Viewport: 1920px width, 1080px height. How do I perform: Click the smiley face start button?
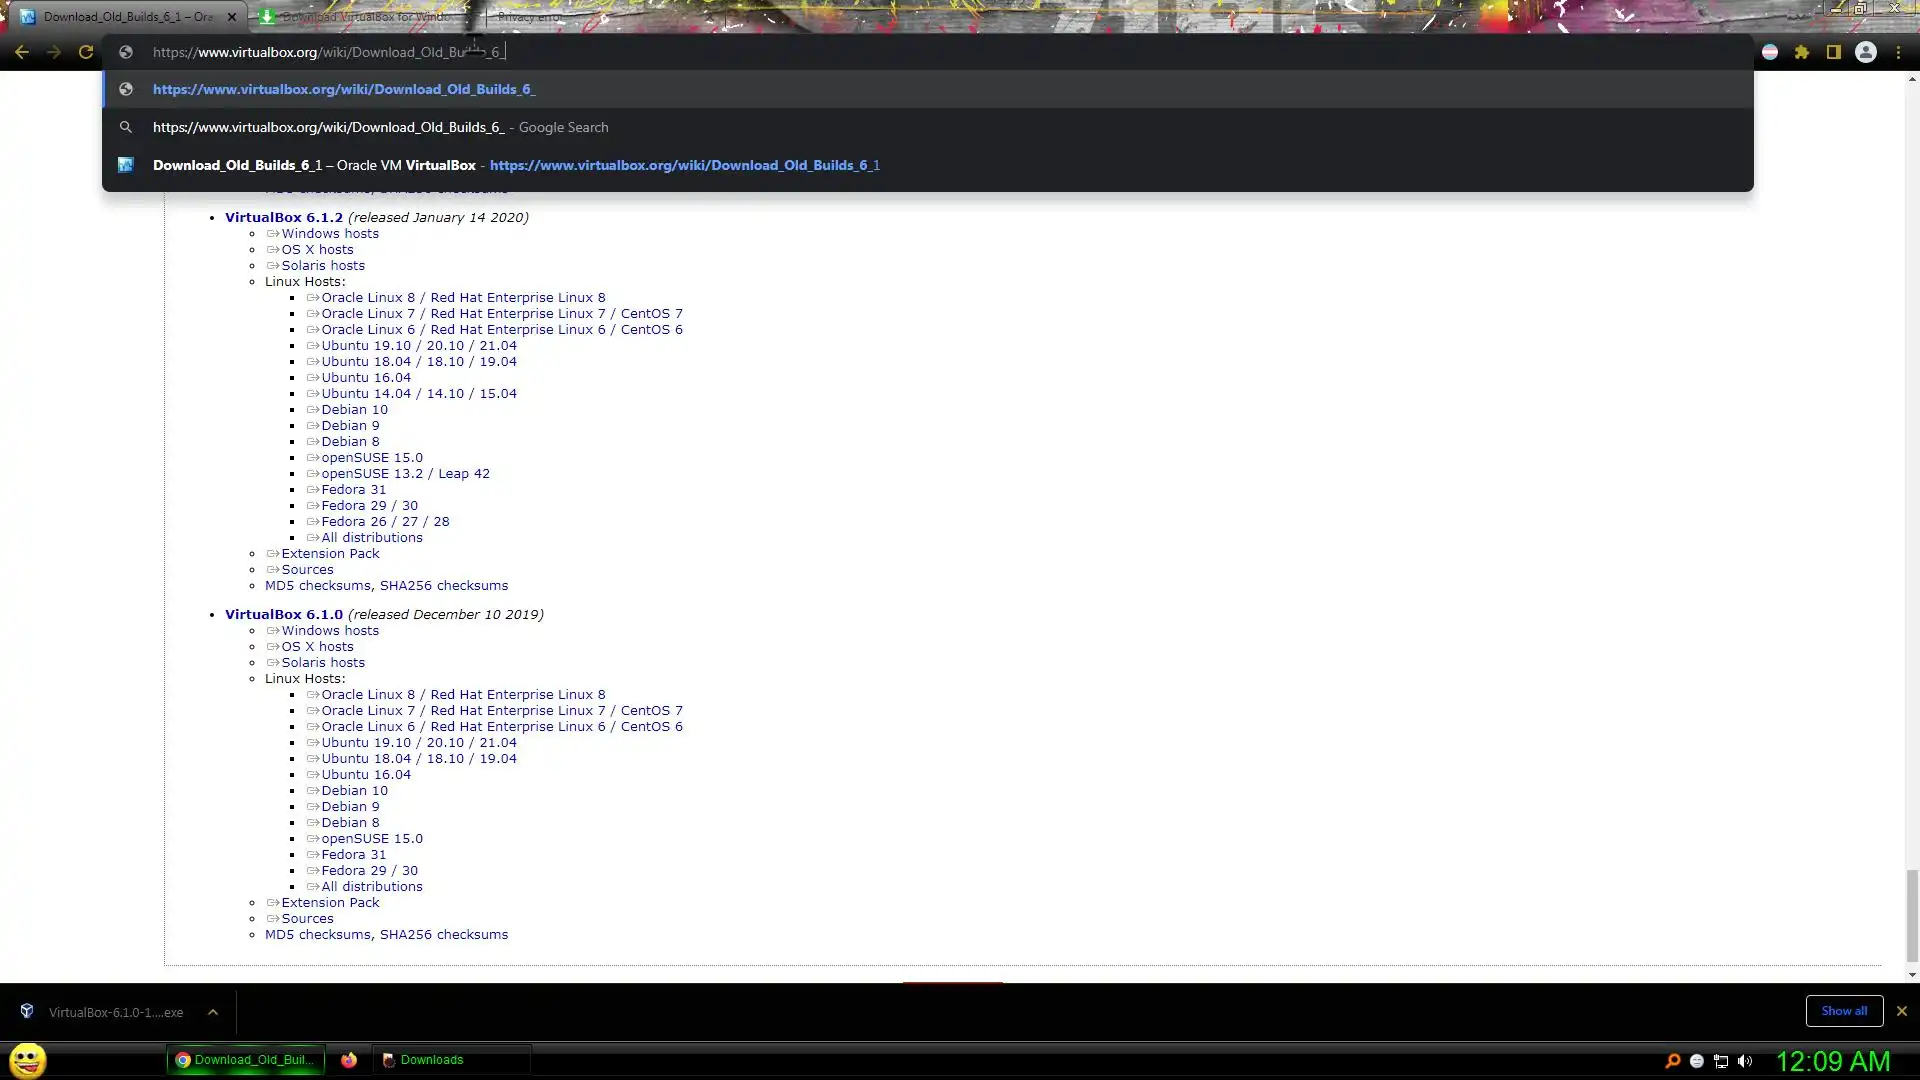(27, 1060)
